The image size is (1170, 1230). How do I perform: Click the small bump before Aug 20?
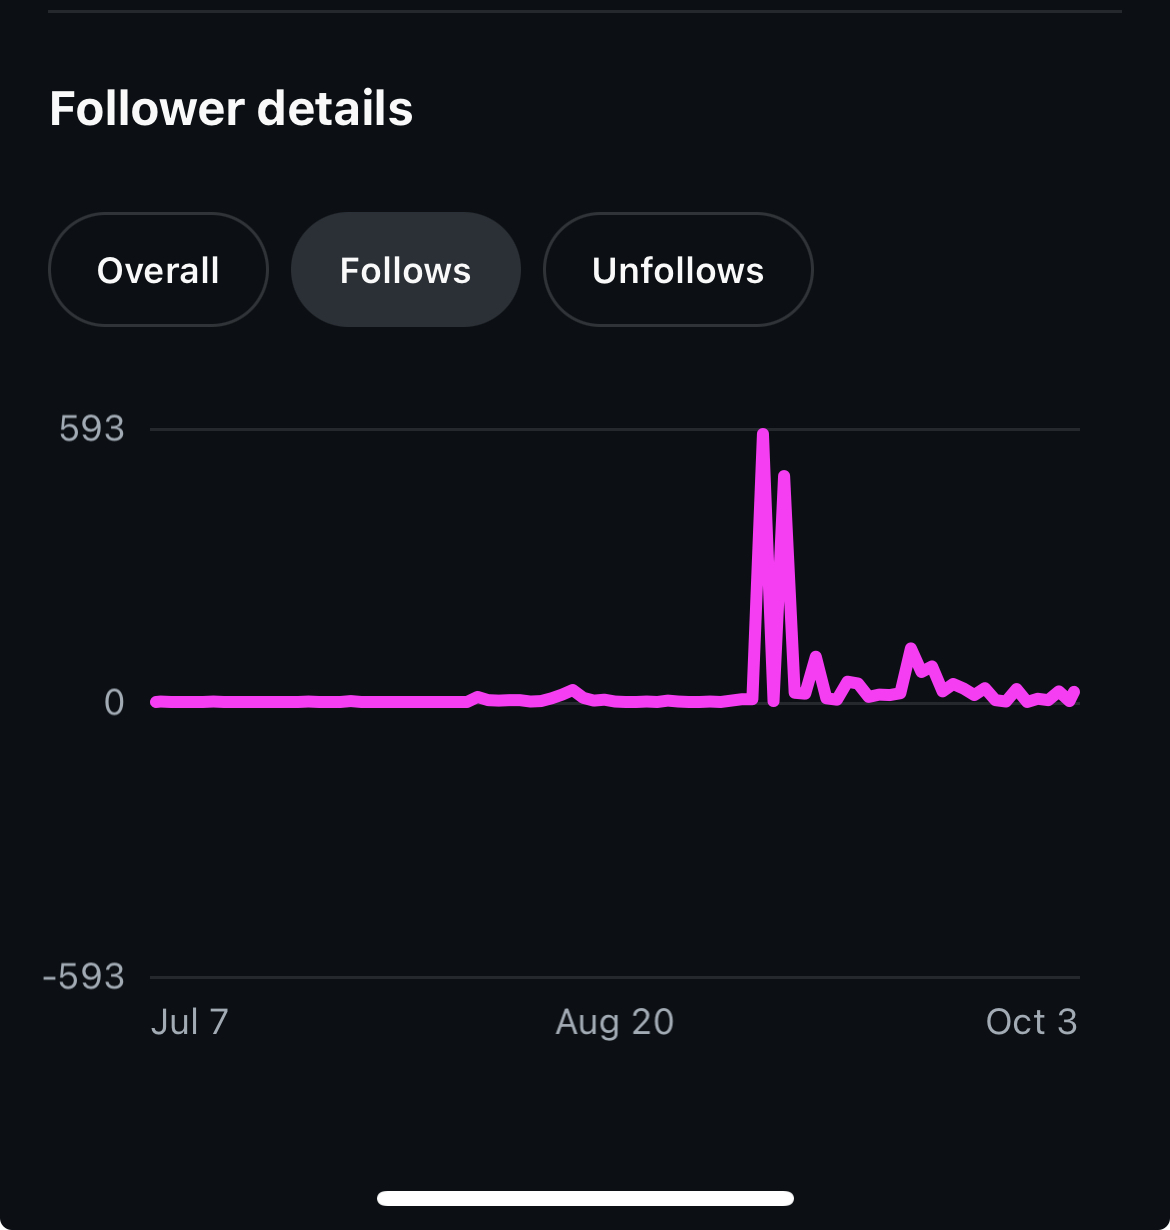tap(572, 689)
